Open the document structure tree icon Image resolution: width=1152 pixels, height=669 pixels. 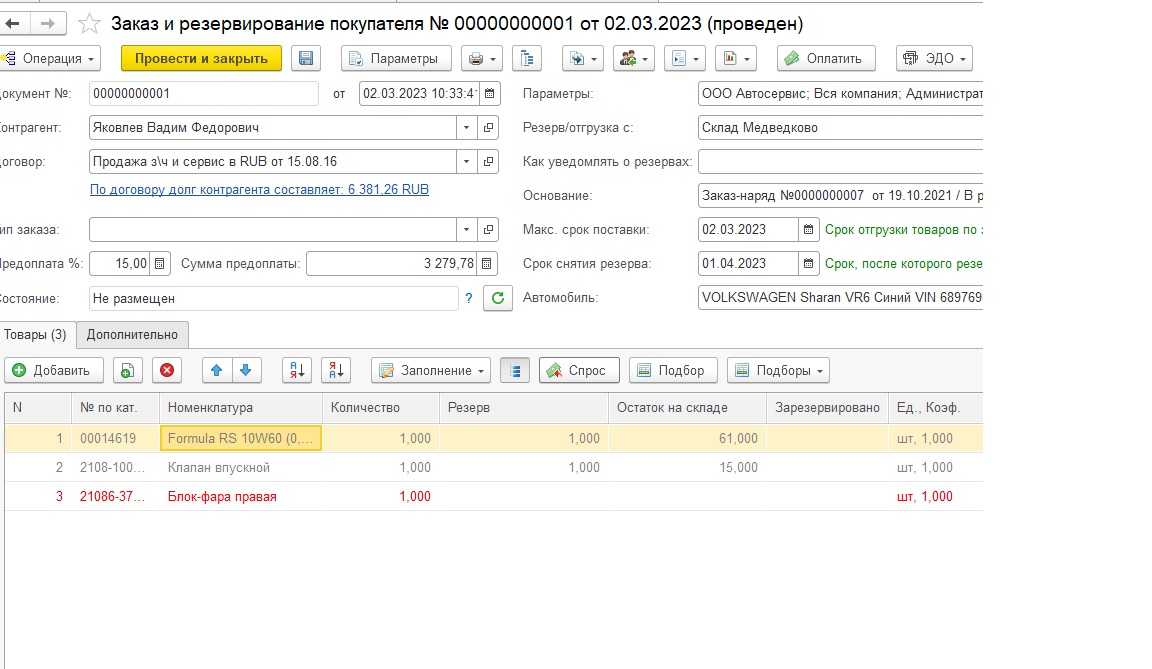[527, 59]
